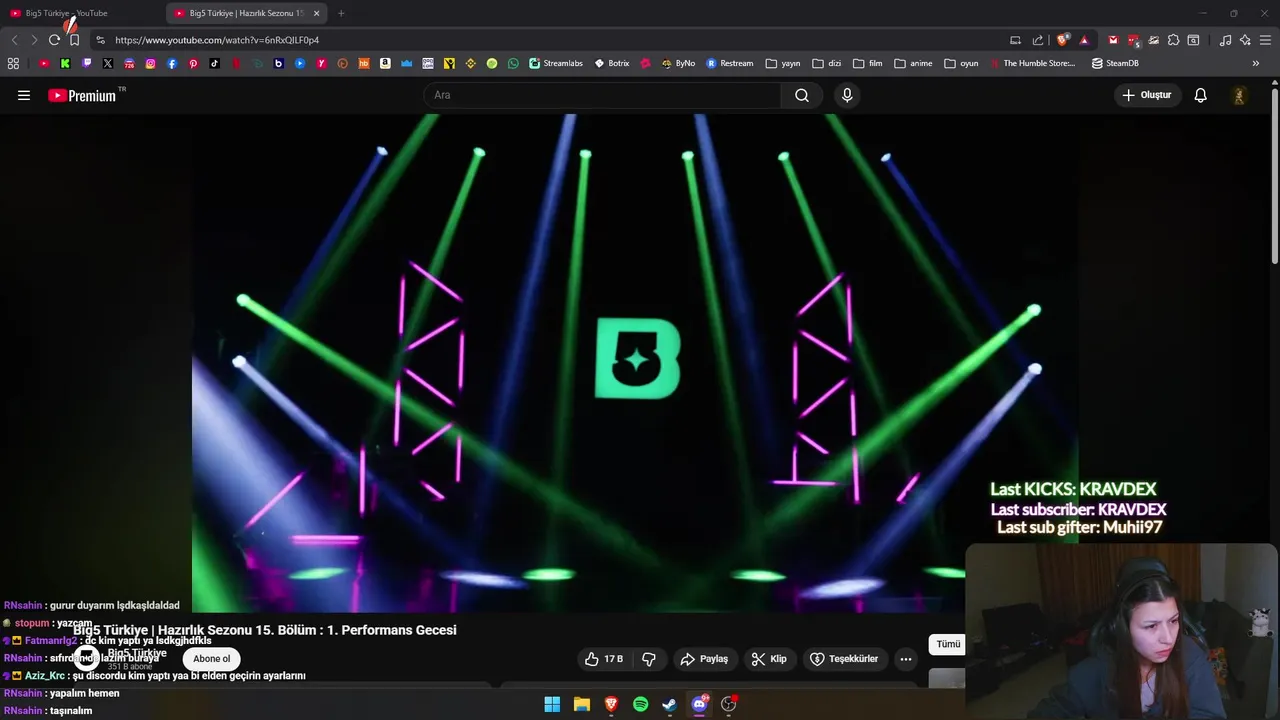Viewport: 1280px width, 720px height.
Task: Open the browser extensions puzzle icon
Action: (x=1173, y=40)
